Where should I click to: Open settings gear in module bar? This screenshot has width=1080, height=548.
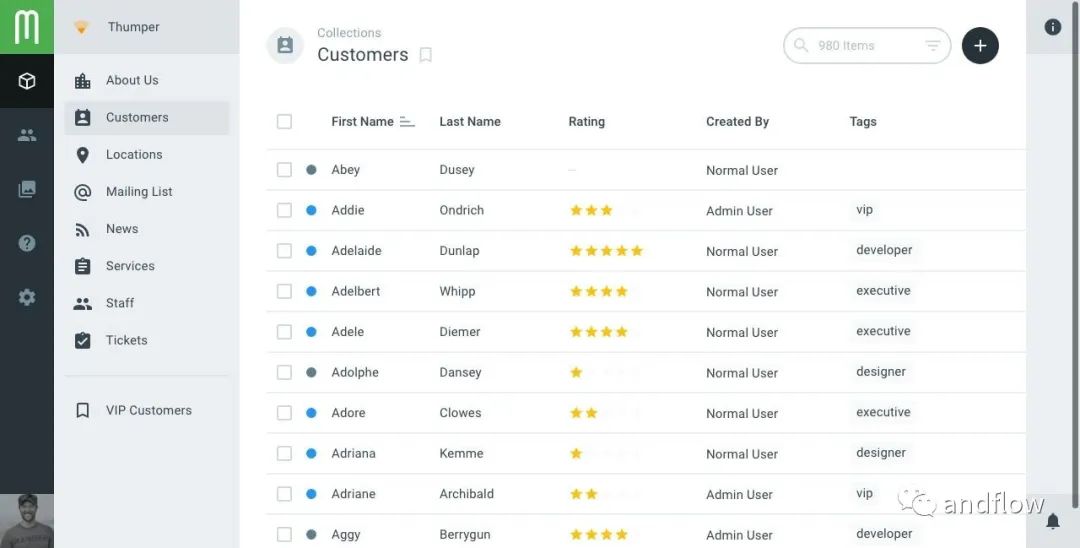point(27,297)
